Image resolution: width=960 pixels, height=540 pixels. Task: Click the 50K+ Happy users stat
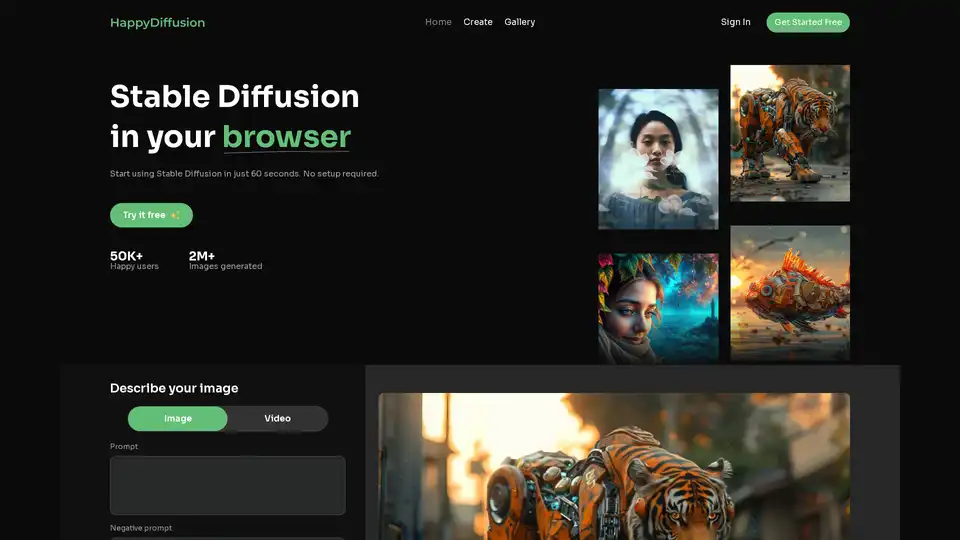click(134, 260)
